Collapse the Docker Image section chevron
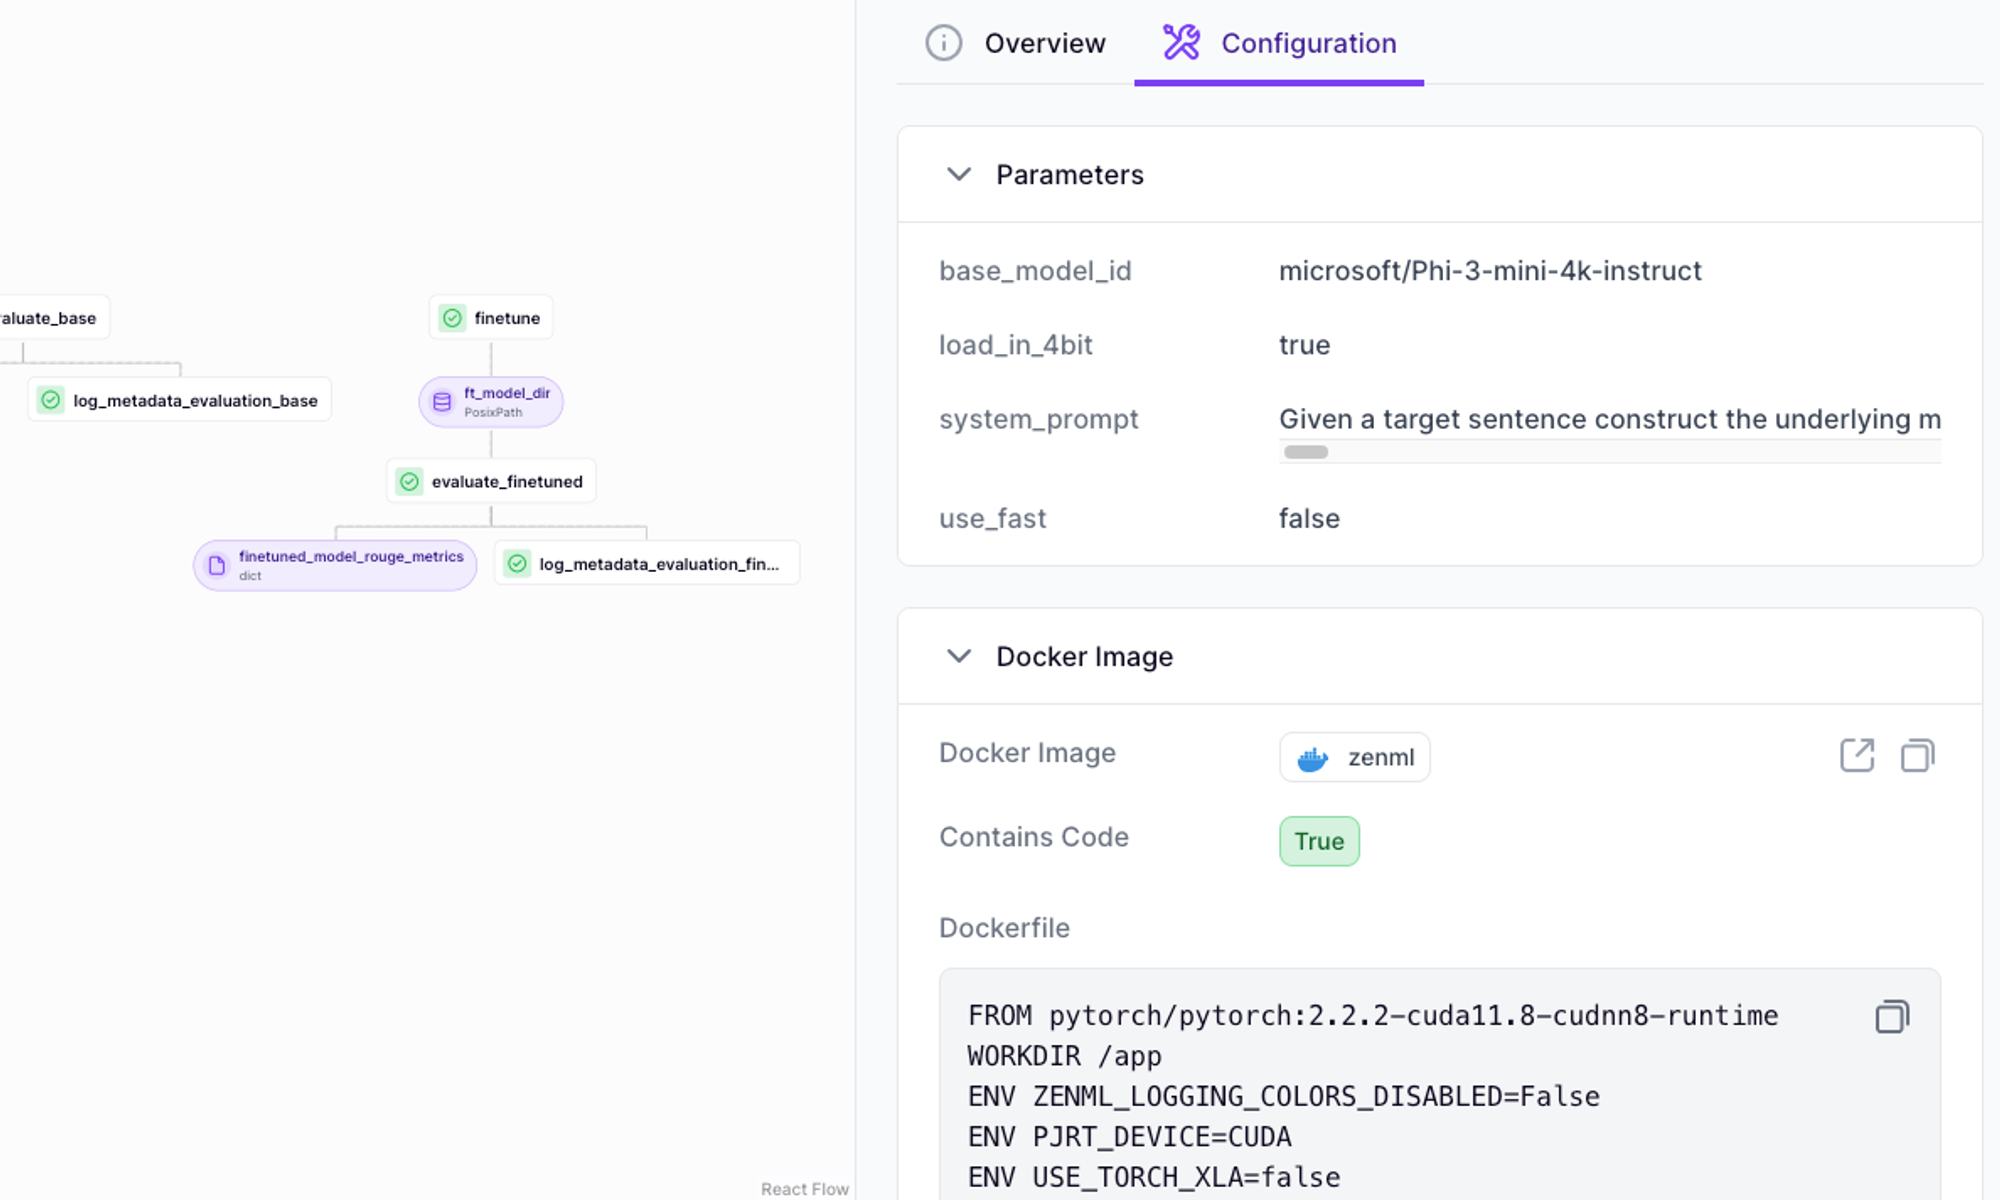Image resolution: width=2000 pixels, height=1200 pixels. (959, 657)
